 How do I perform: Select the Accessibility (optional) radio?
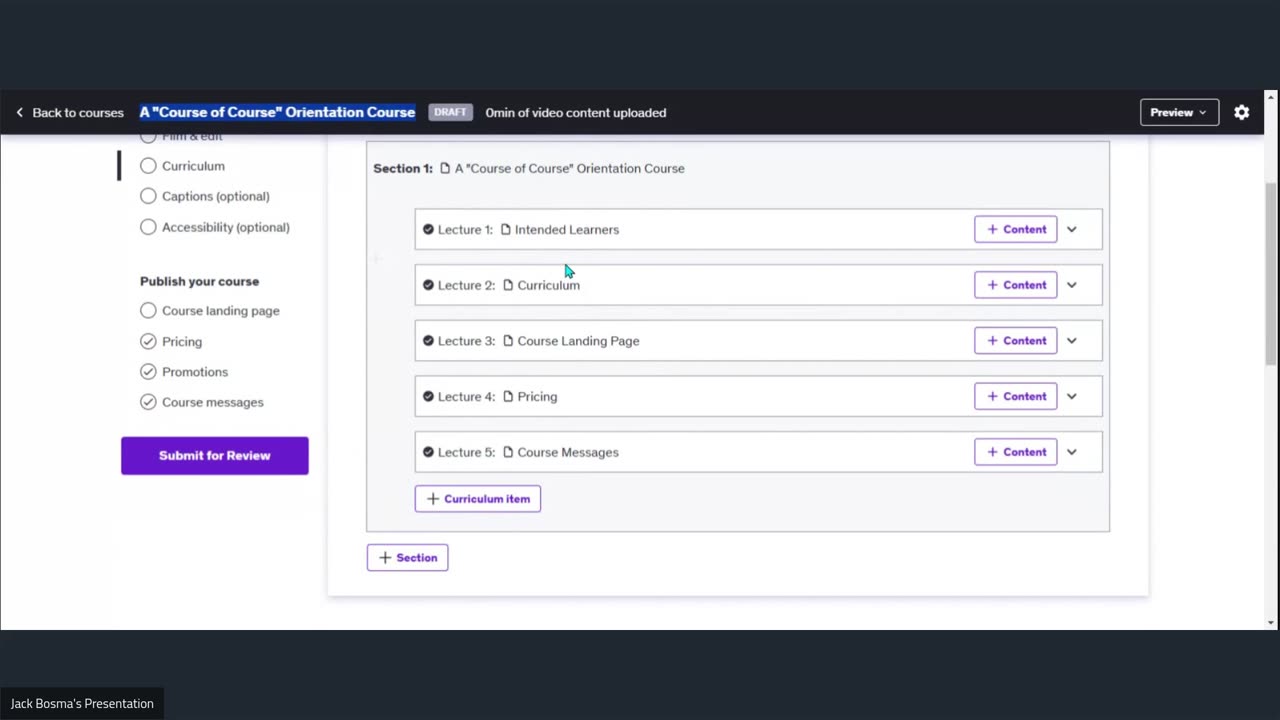(x=148, y=227)
